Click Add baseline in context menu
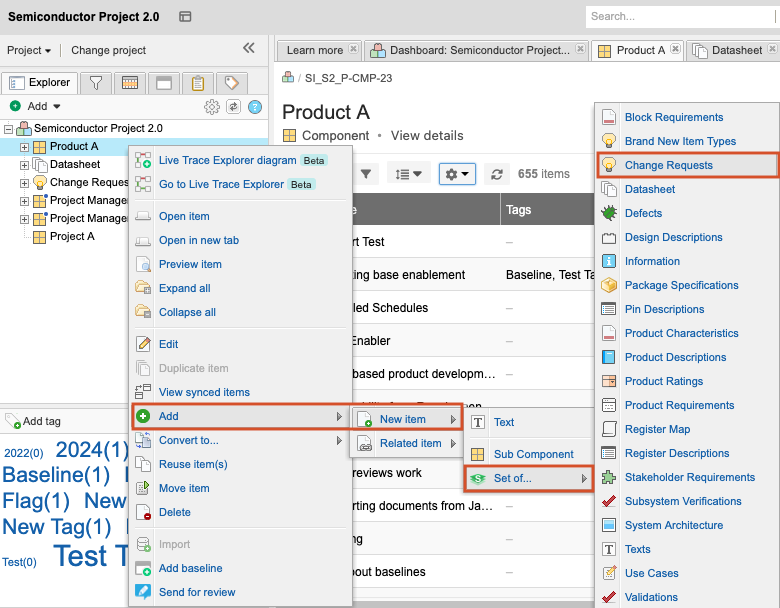 190,568
